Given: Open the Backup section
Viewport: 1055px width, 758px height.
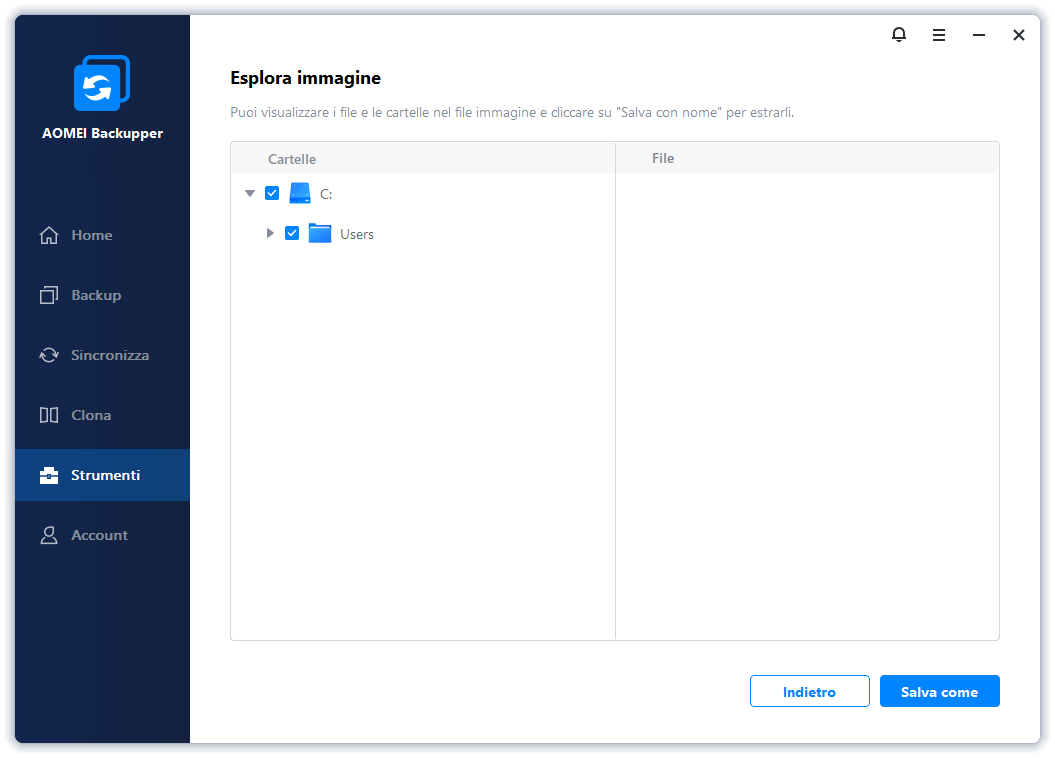Looking at the screenshot, I should (x=102, y=295).
